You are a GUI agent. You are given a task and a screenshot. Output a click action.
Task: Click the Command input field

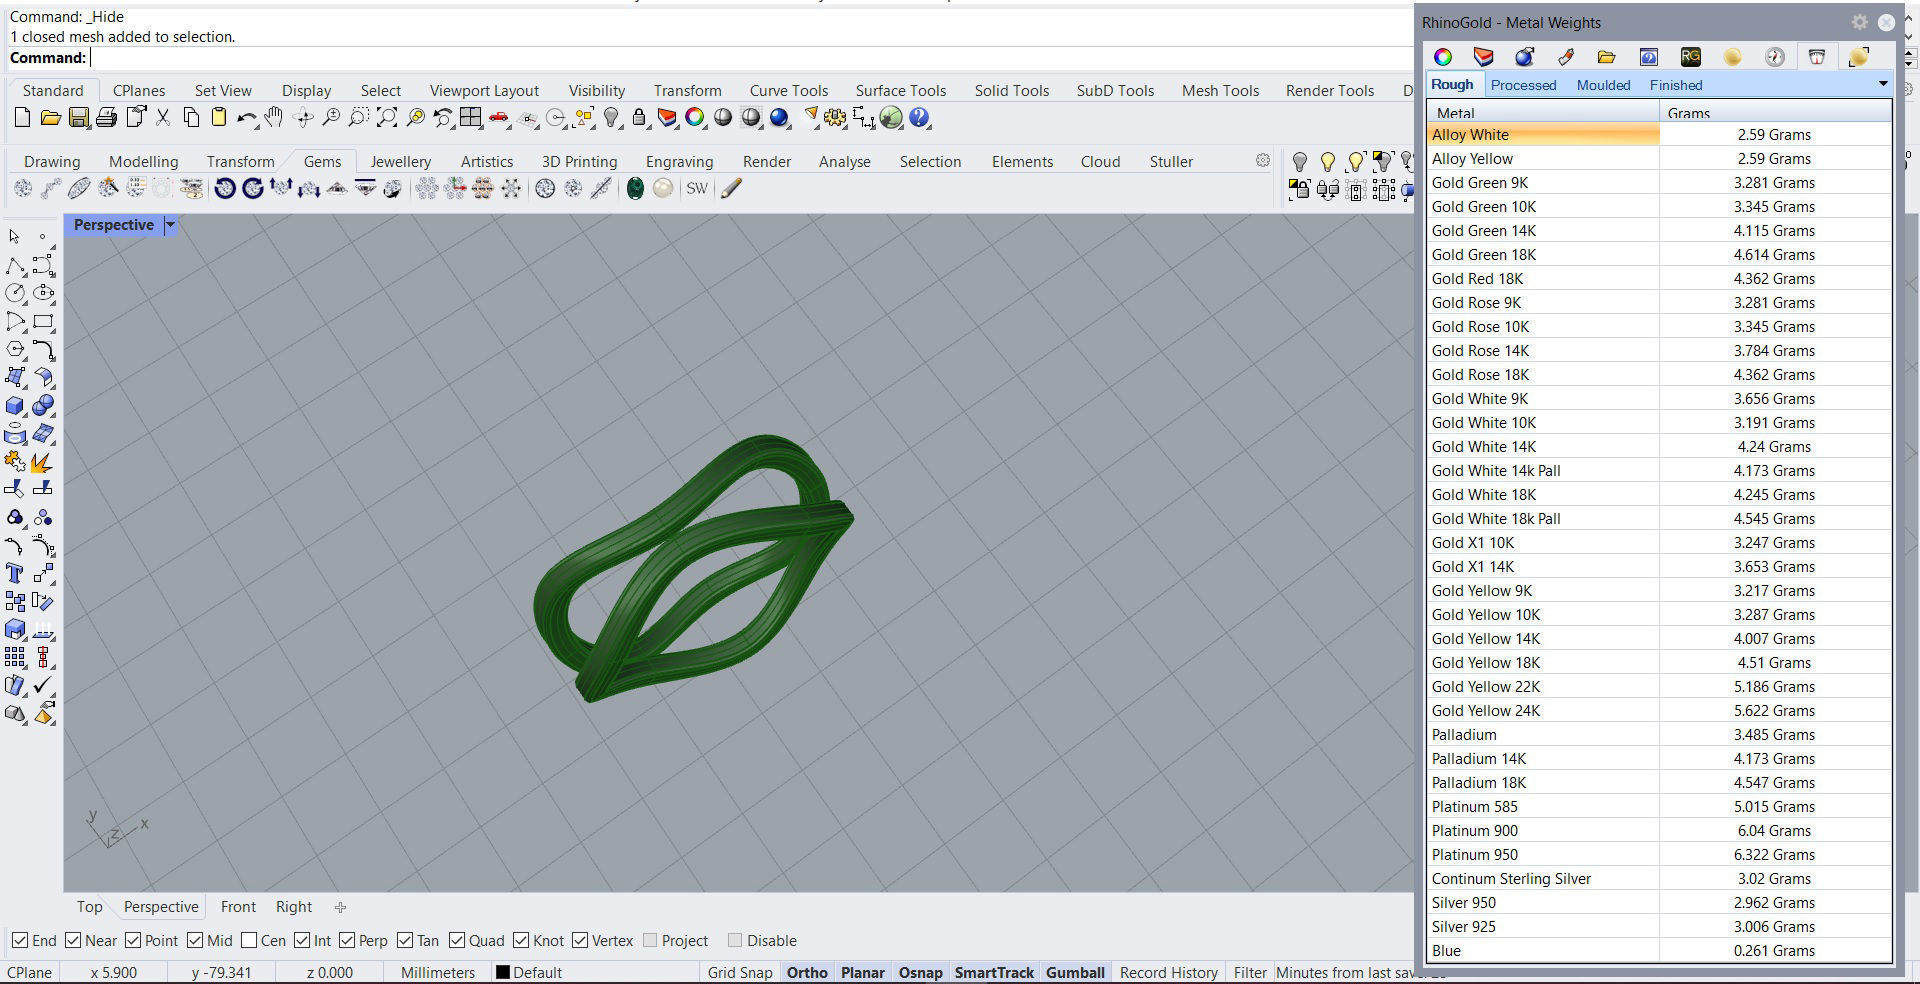click(750, 58)
